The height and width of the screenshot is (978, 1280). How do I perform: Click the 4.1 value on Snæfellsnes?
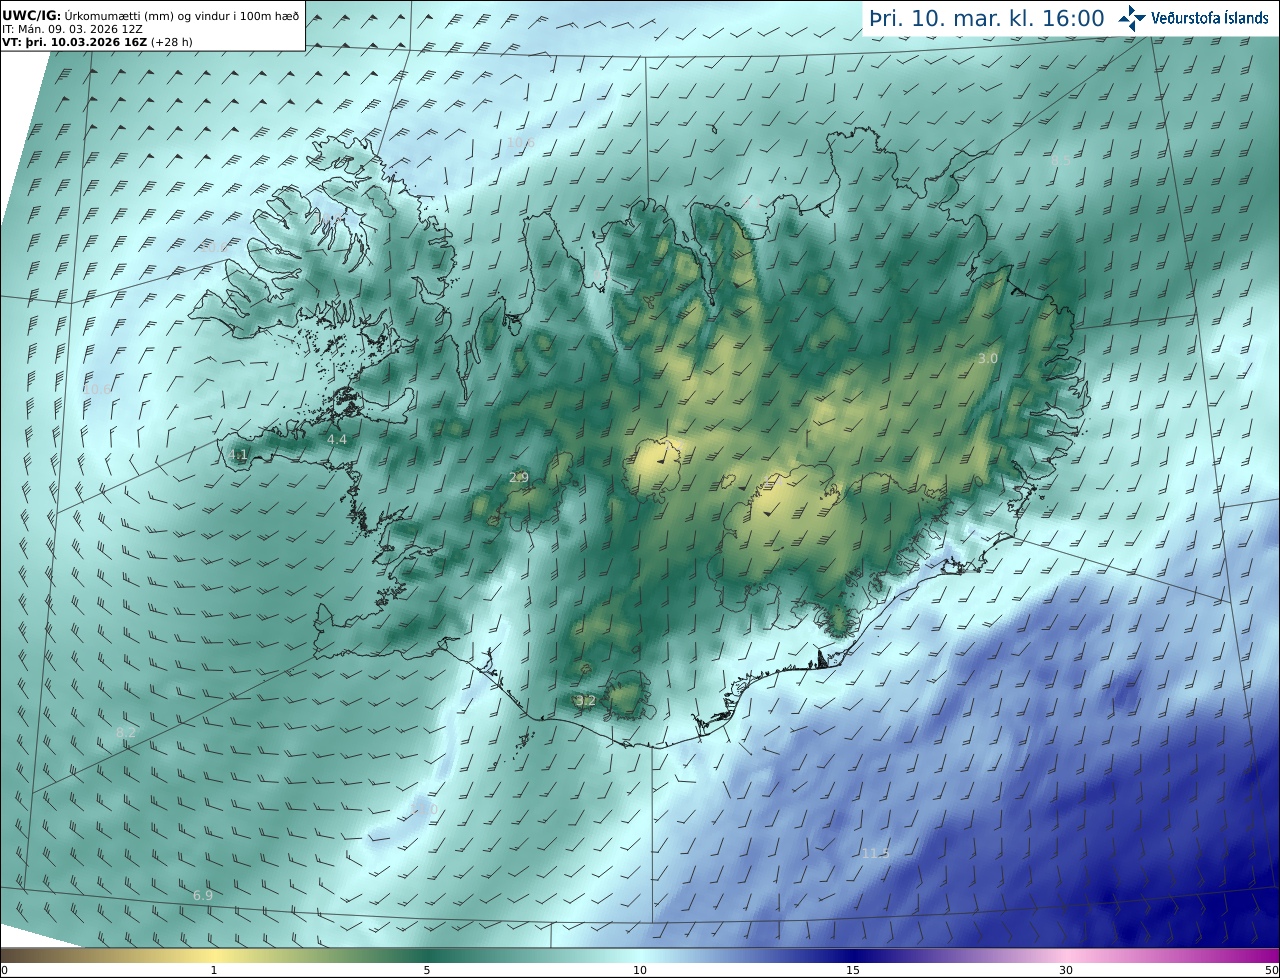click(x=238, y=455)
